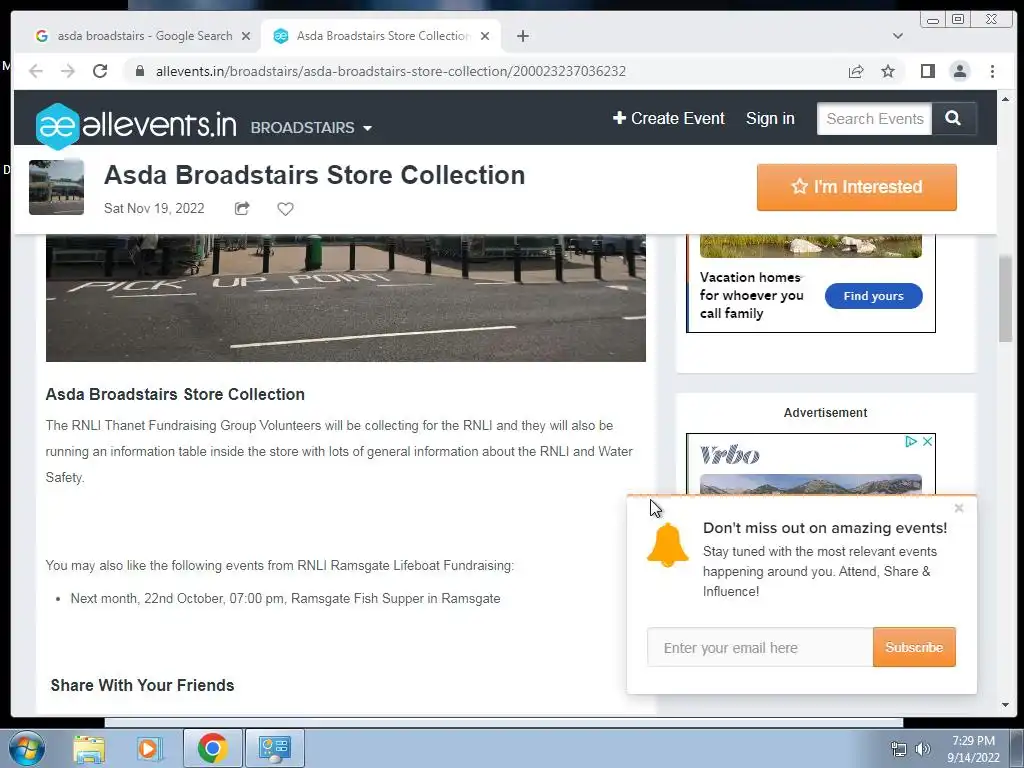
Task: Click Create Event in the header
Action: pos(669,118)
